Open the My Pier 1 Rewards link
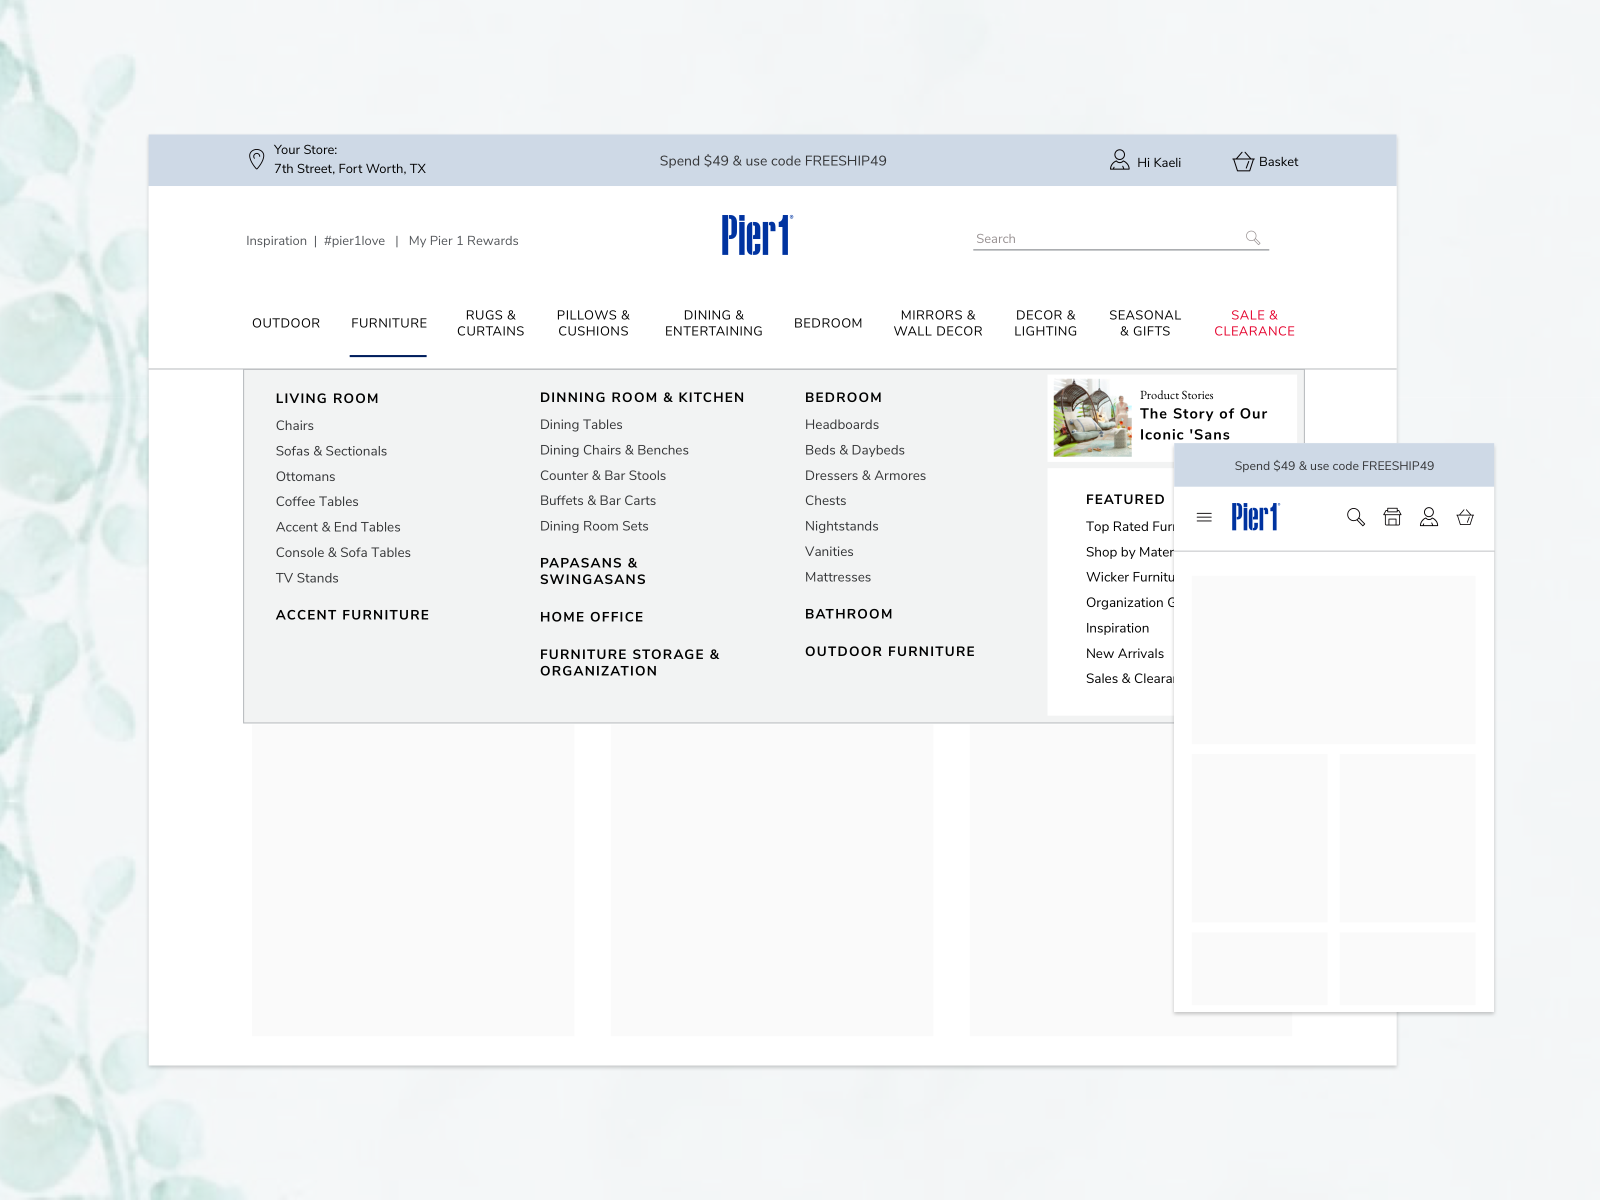 point(463,240)
